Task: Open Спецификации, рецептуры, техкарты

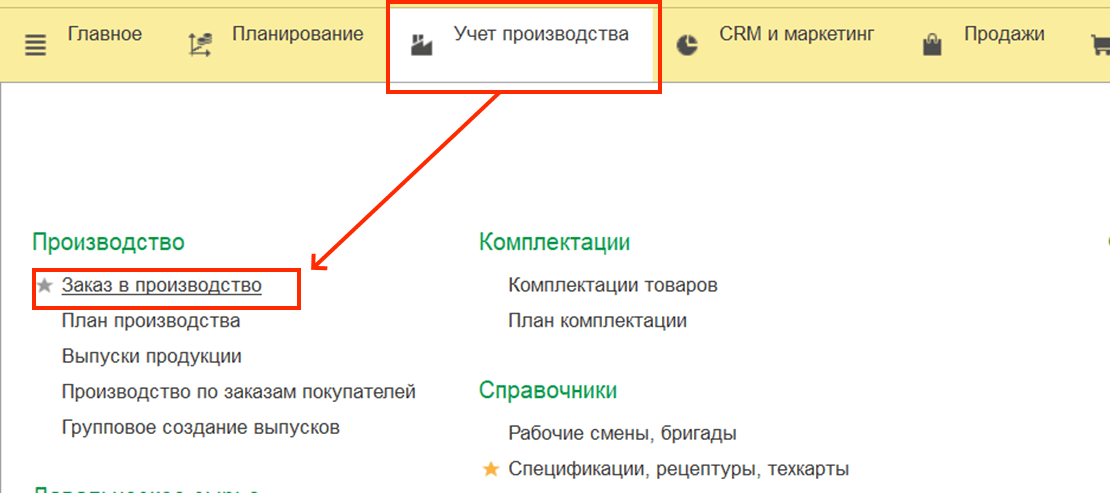Action: (678, 469)
